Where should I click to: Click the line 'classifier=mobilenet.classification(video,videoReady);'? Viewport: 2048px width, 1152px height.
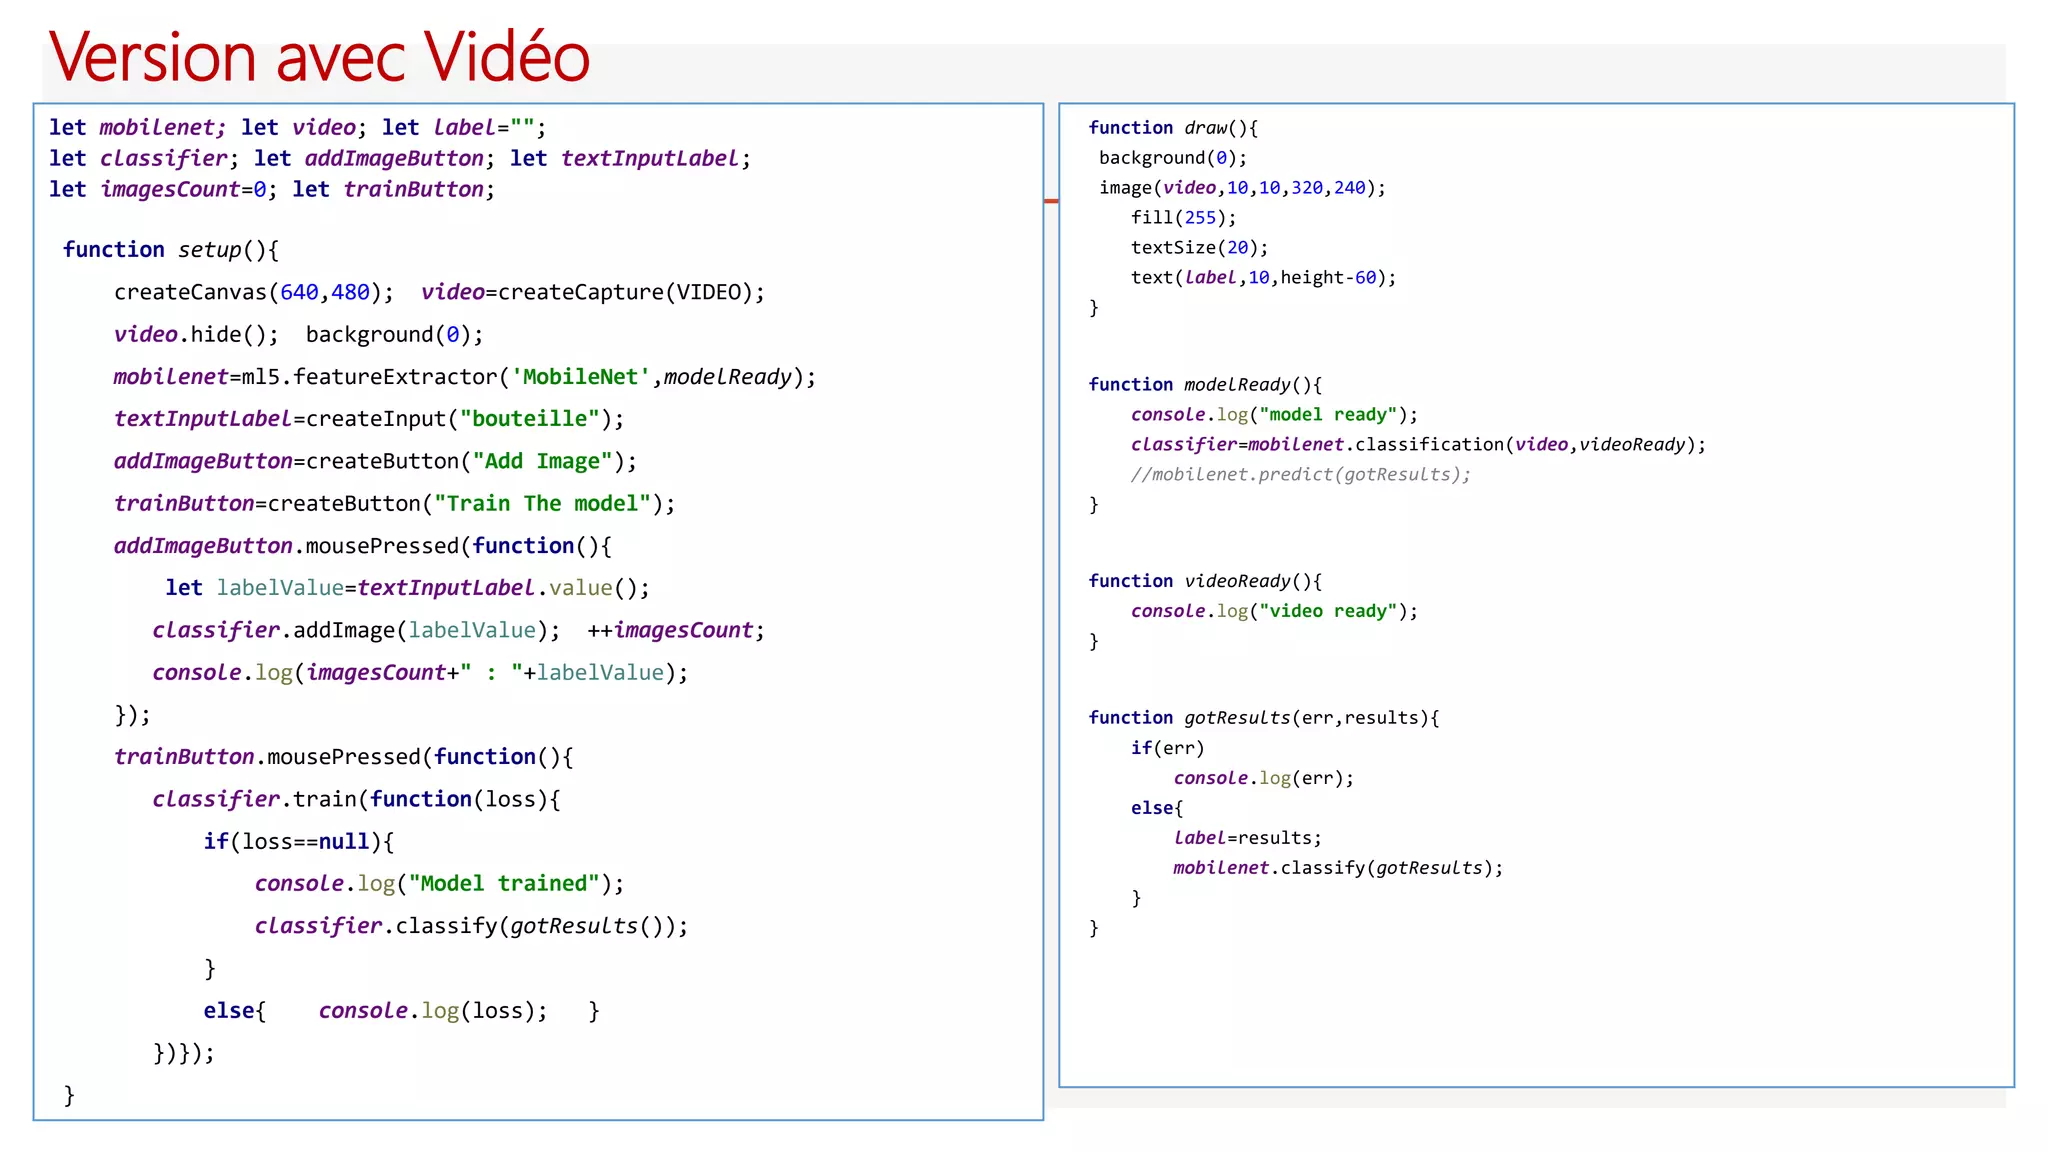(x=1419, y=445)
